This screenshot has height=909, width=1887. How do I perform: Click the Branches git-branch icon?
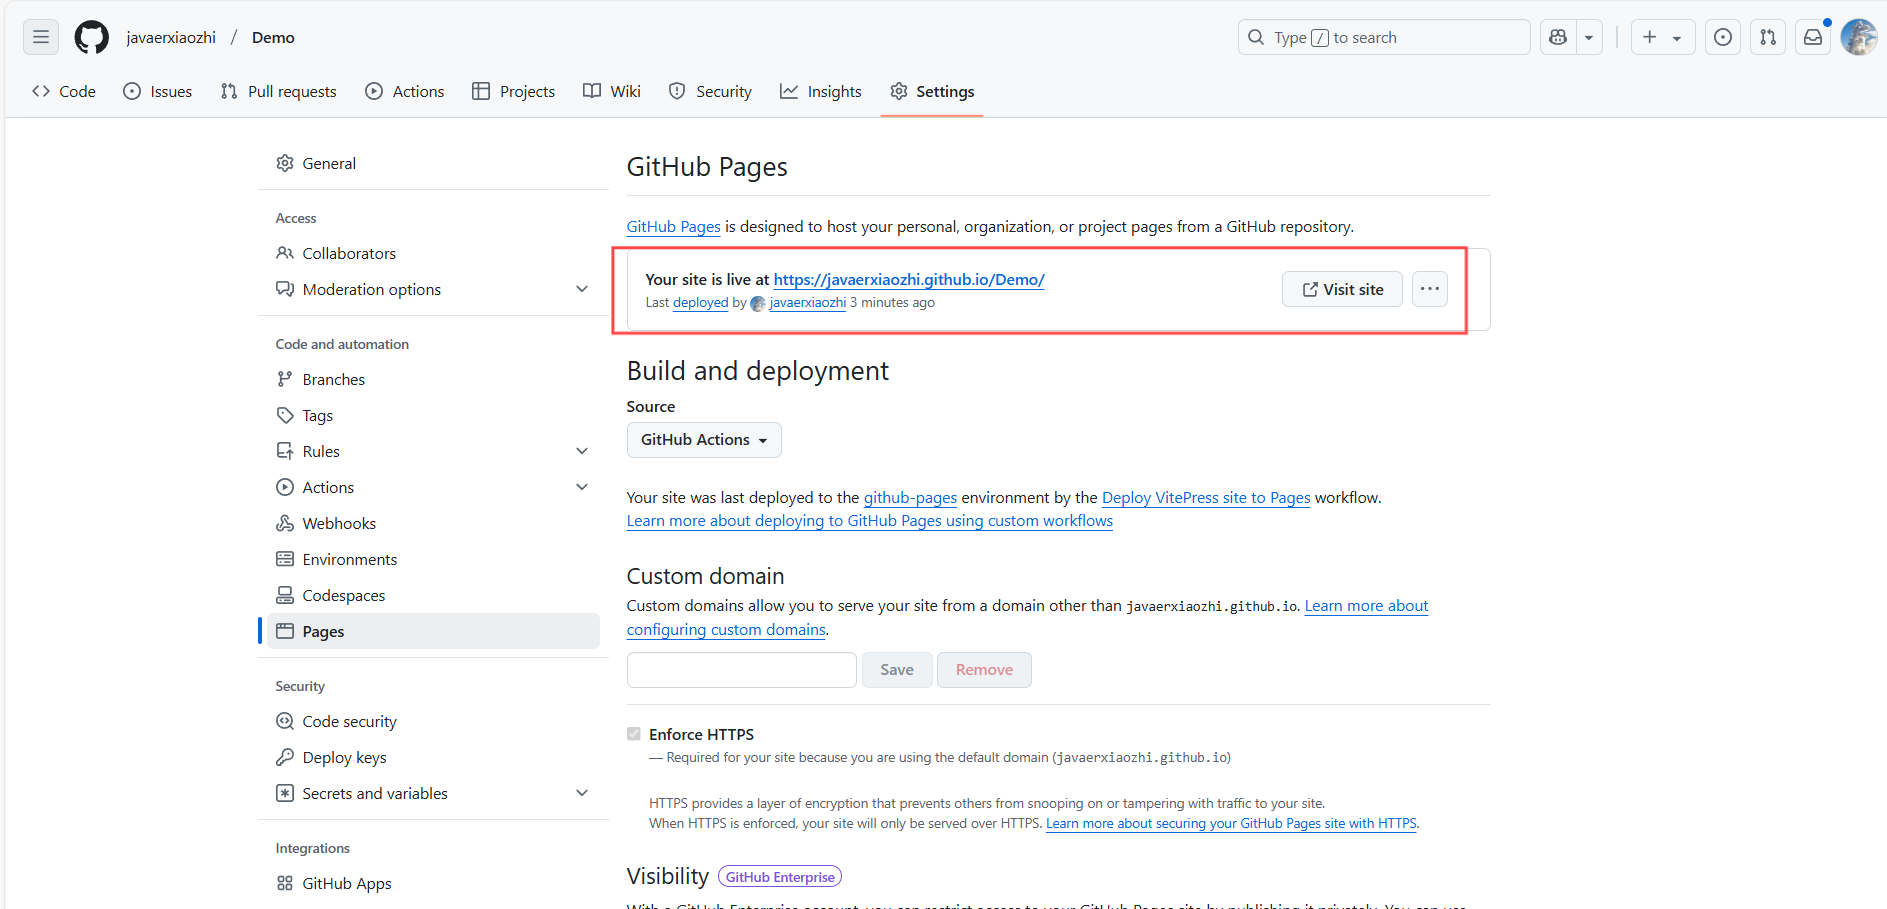point(285,379)
